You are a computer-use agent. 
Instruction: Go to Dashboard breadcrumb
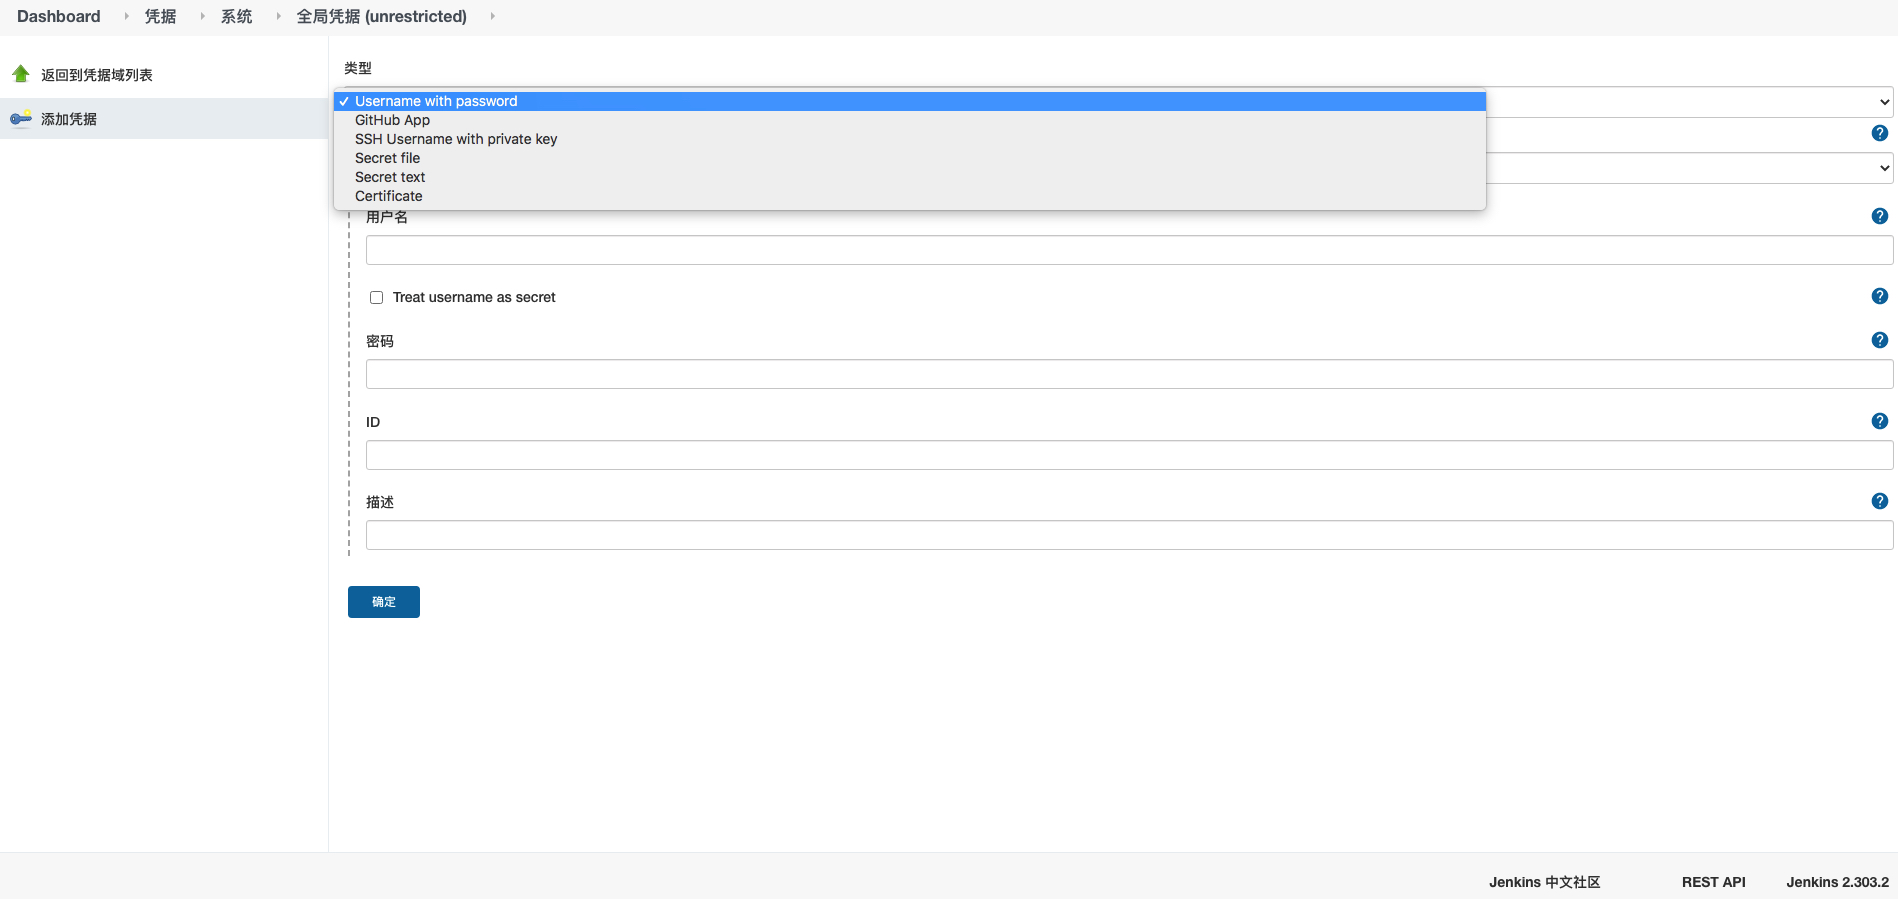tap(59, 16)
